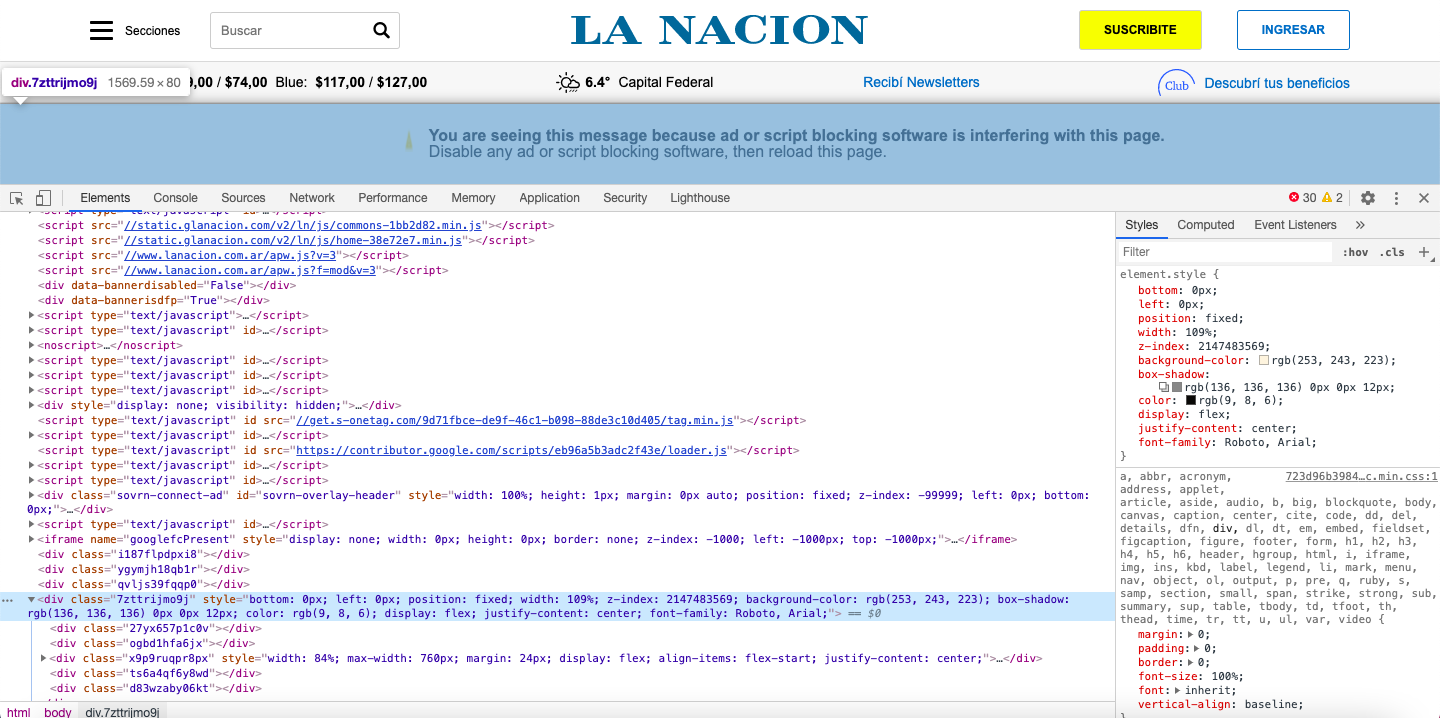Expand the border shorthand property

coord(1191,662)
